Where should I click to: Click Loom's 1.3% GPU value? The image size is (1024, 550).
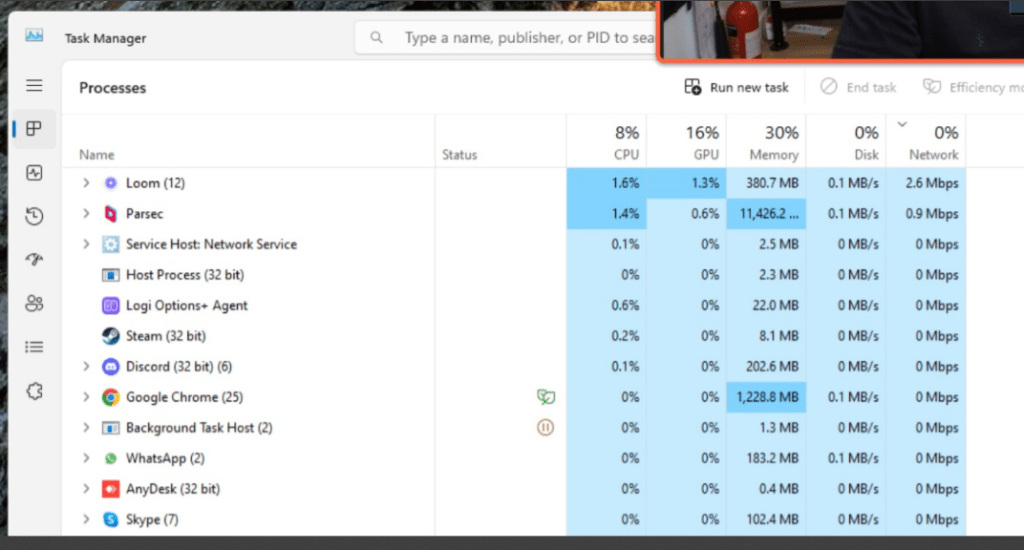coord(705,183)
